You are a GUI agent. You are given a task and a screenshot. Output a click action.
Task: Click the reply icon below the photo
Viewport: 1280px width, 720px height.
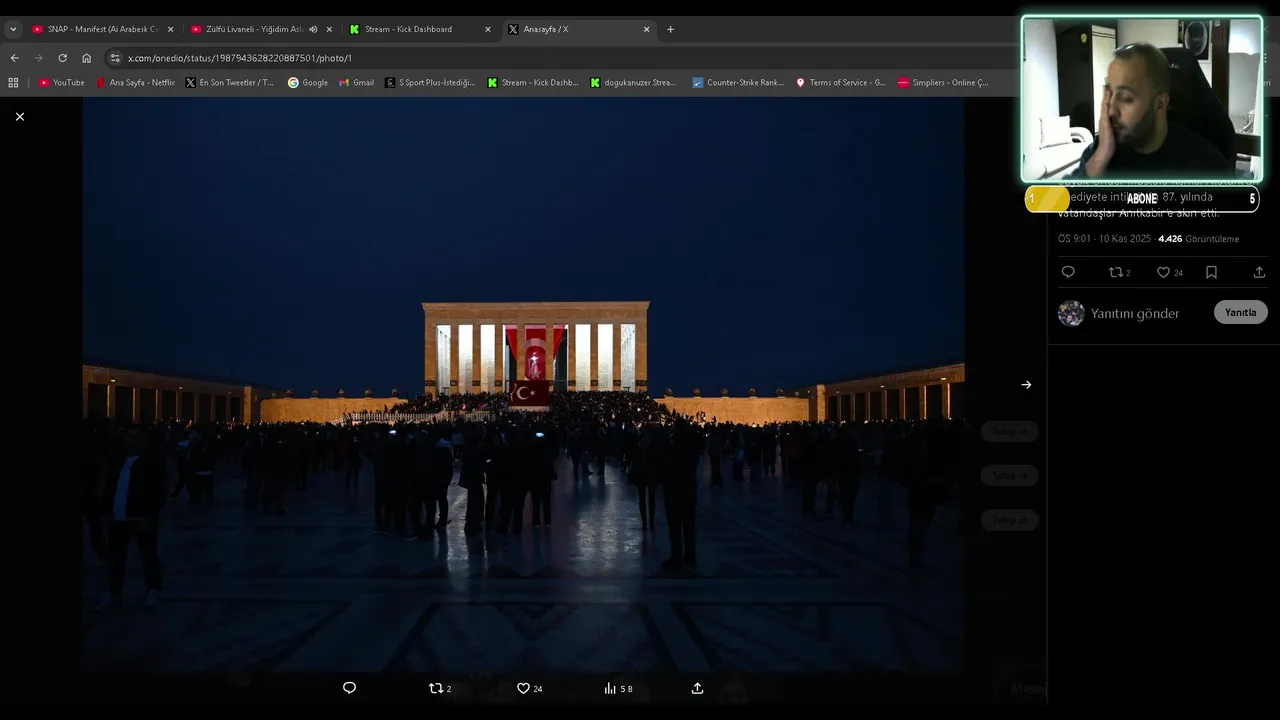(x=349, y=688)
